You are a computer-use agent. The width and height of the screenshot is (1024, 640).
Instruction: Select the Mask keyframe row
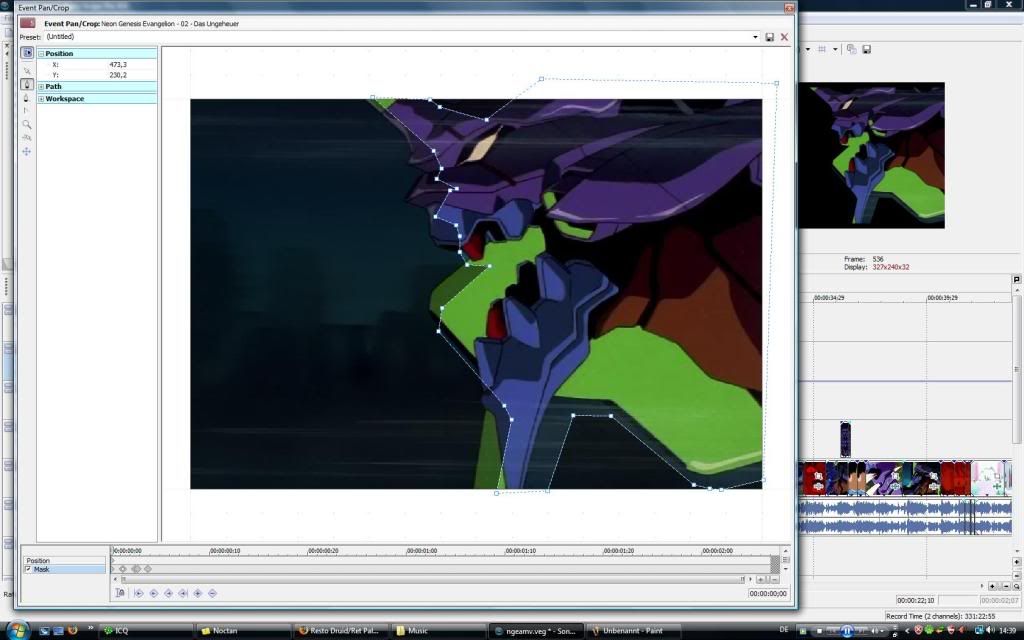64,569
